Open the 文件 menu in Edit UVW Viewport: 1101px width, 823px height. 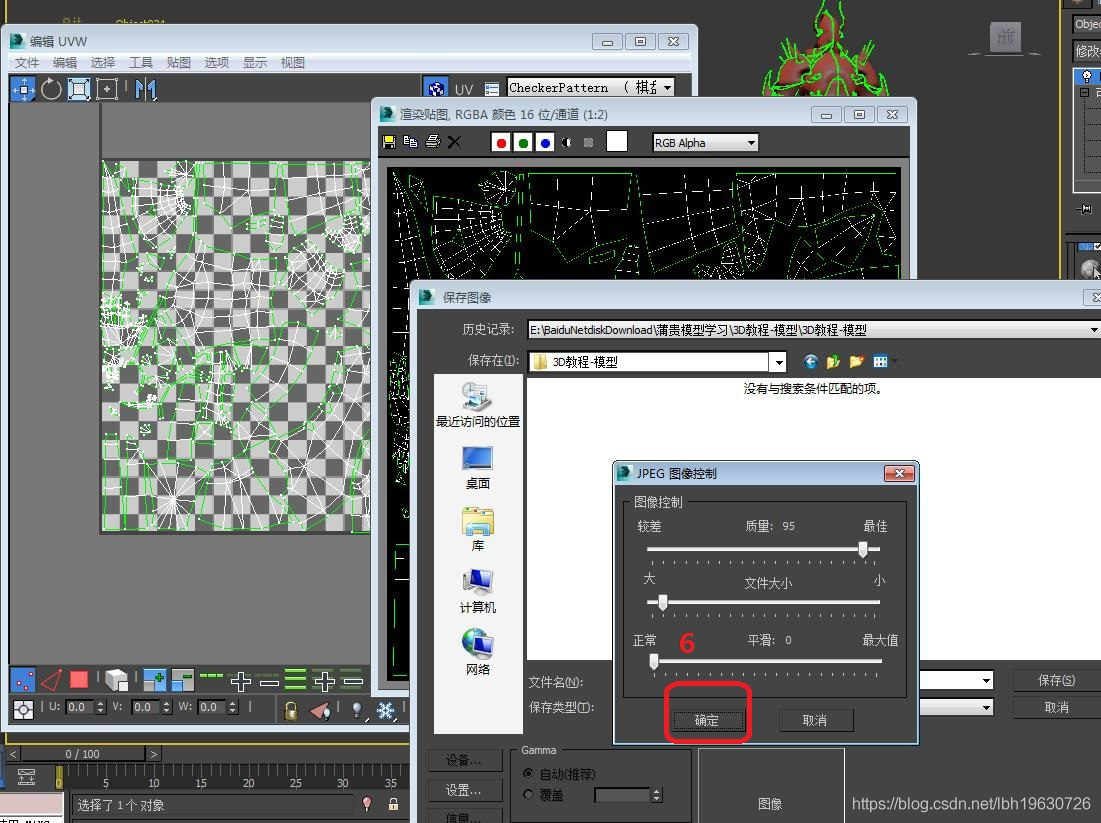[x=27, y=62]
